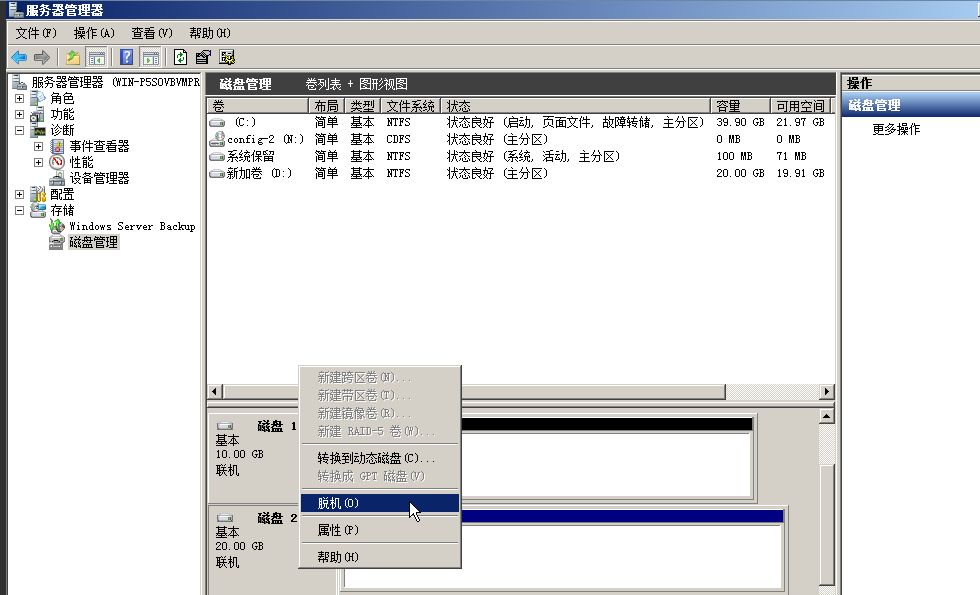Toggle the console tree pane visibility

click(96, 57)
